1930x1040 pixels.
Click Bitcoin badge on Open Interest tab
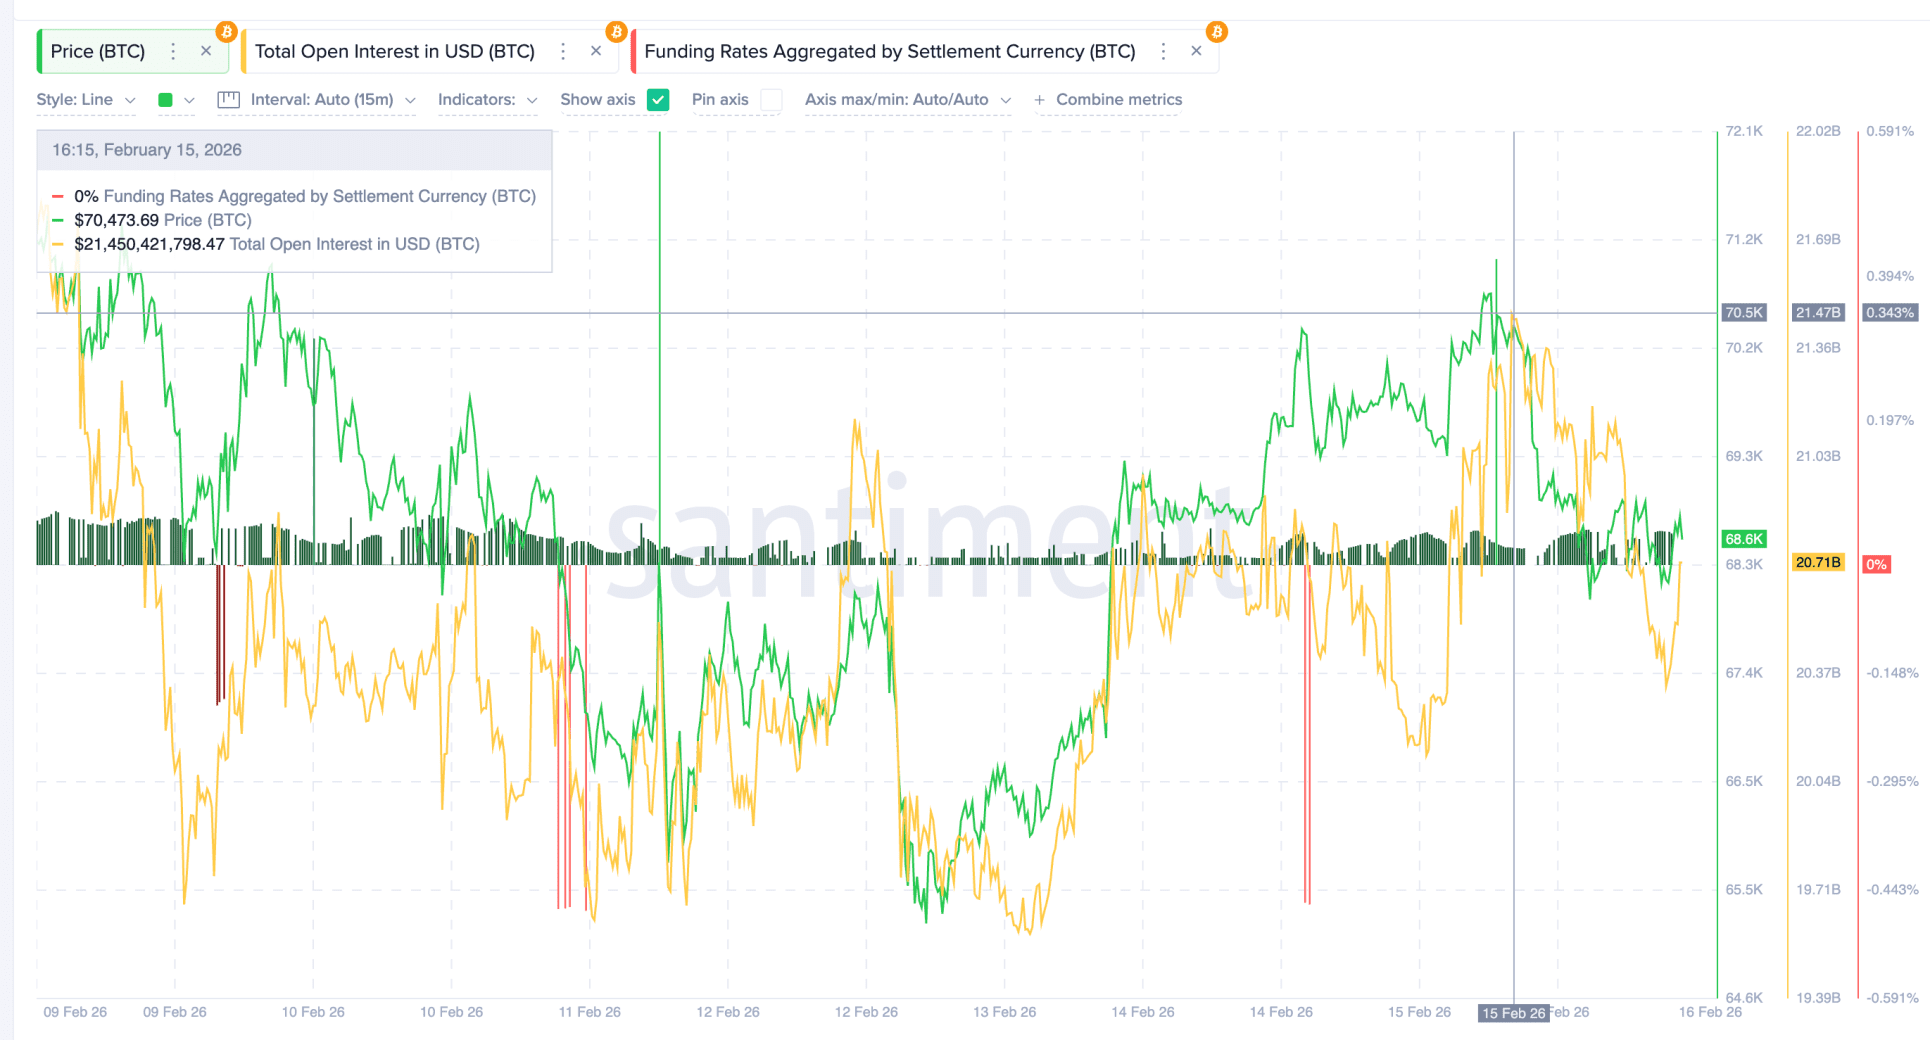coord(616,32)
